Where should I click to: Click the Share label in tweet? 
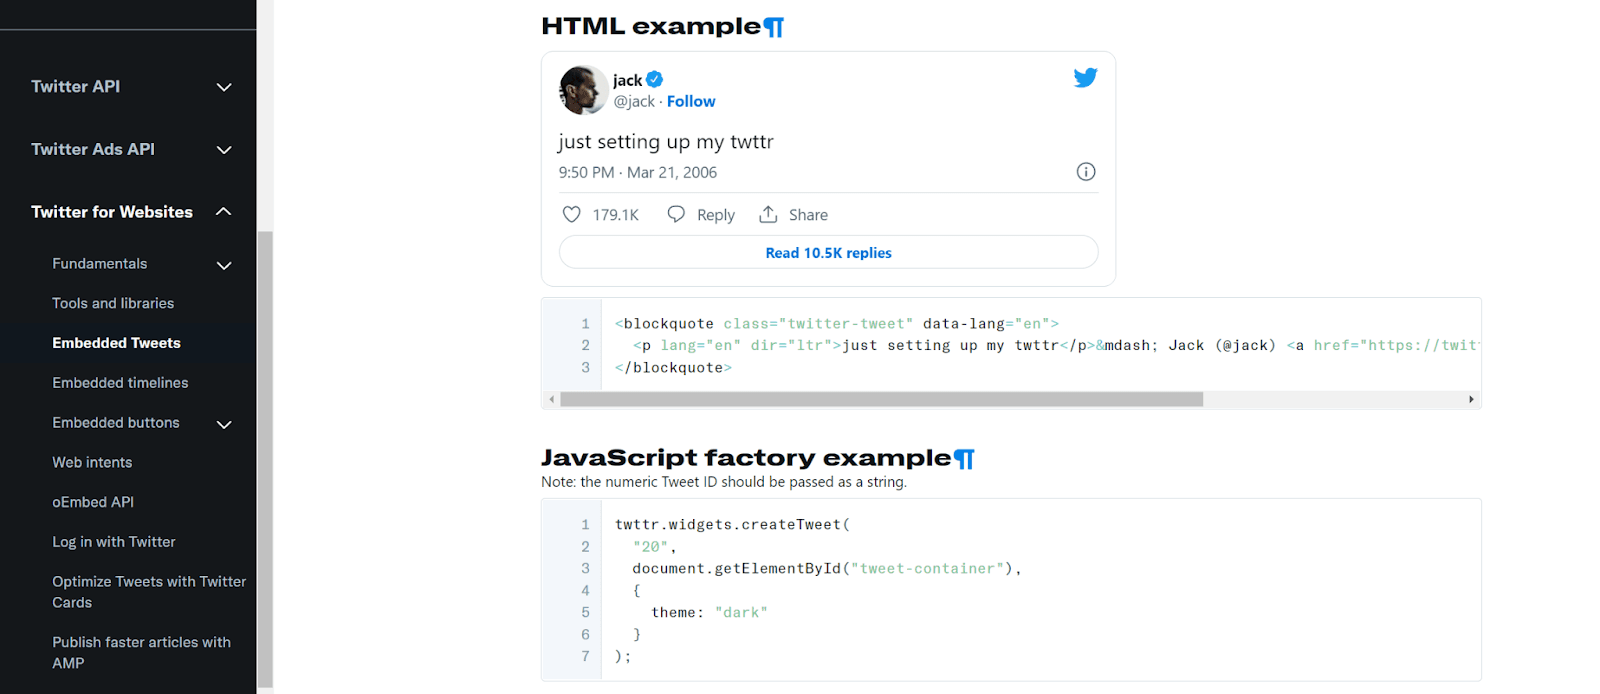808,215
